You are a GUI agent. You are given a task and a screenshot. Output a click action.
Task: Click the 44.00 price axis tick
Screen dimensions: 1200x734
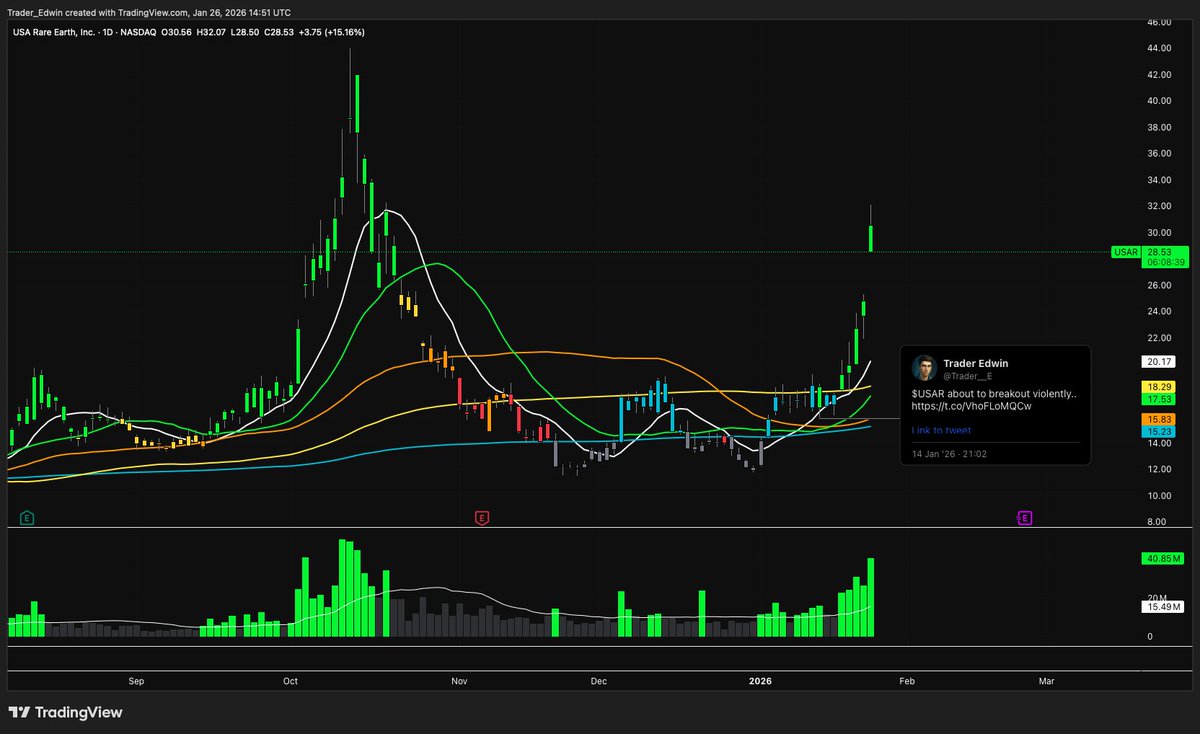pyautogui.click(x=1159, y=48)
